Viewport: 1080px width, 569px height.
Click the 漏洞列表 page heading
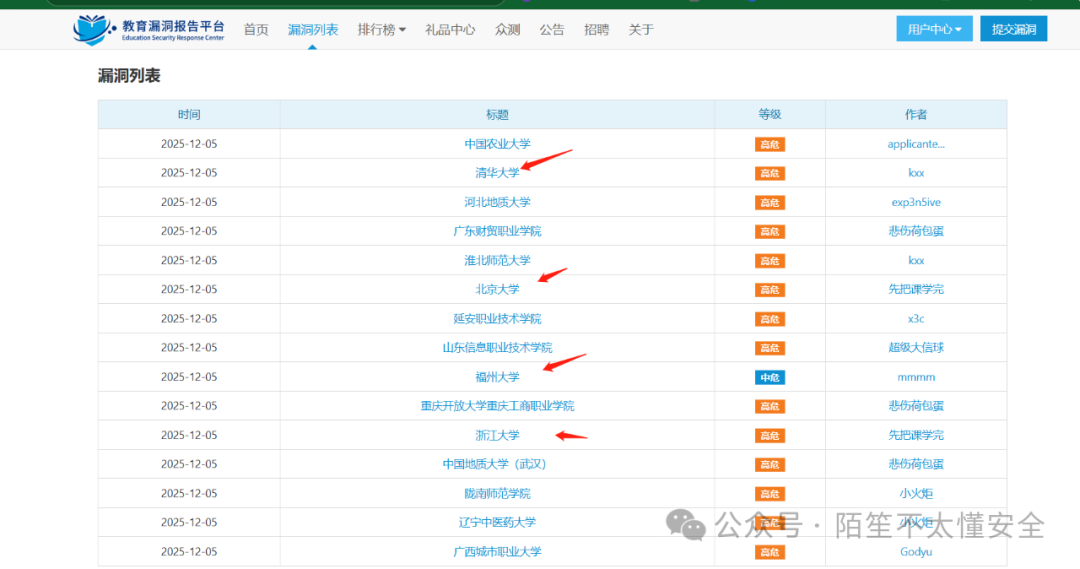(x=129, y=76)
